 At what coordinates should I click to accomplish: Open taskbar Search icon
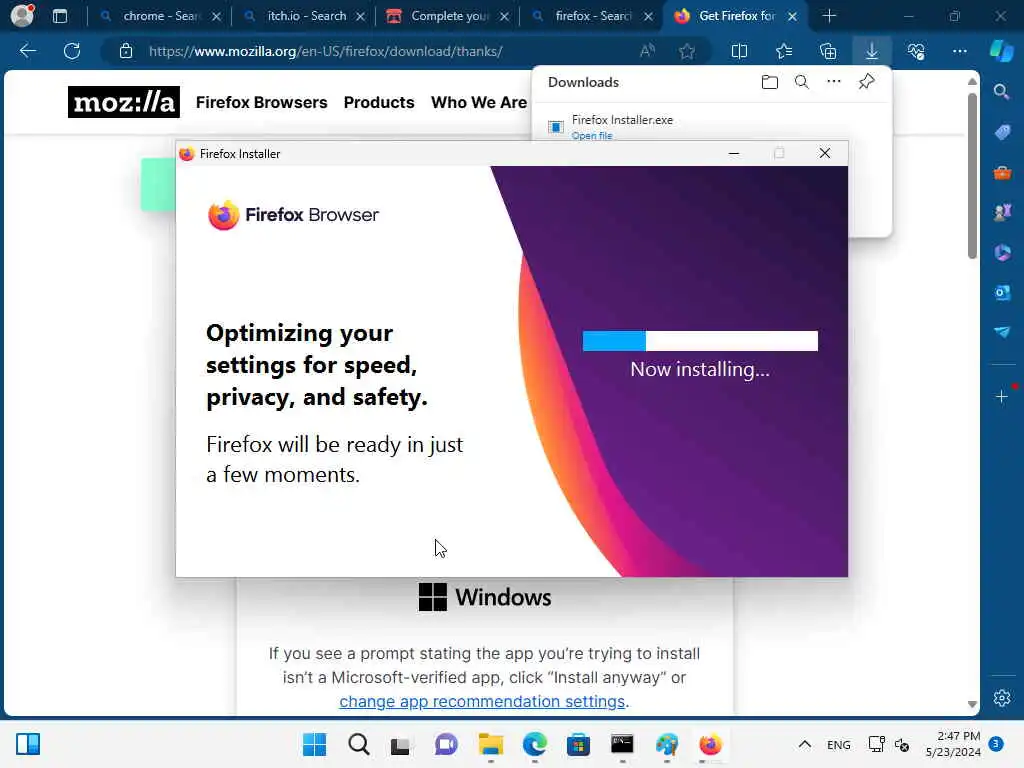pyautogui.click(x=359, y=744)
